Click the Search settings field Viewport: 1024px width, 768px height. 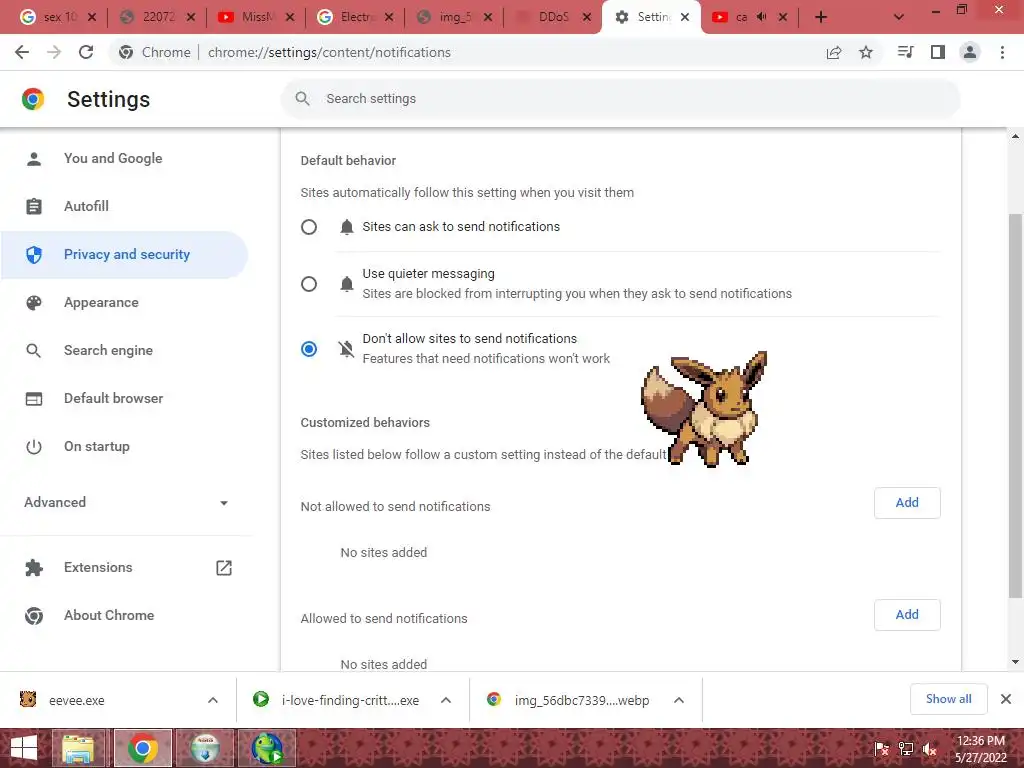click(x=620, y=99)
